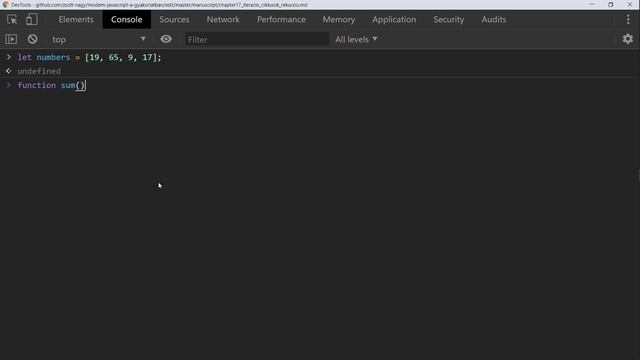
Task: Click the 'let numbers' console entry
Action: (x=89, y=57)
